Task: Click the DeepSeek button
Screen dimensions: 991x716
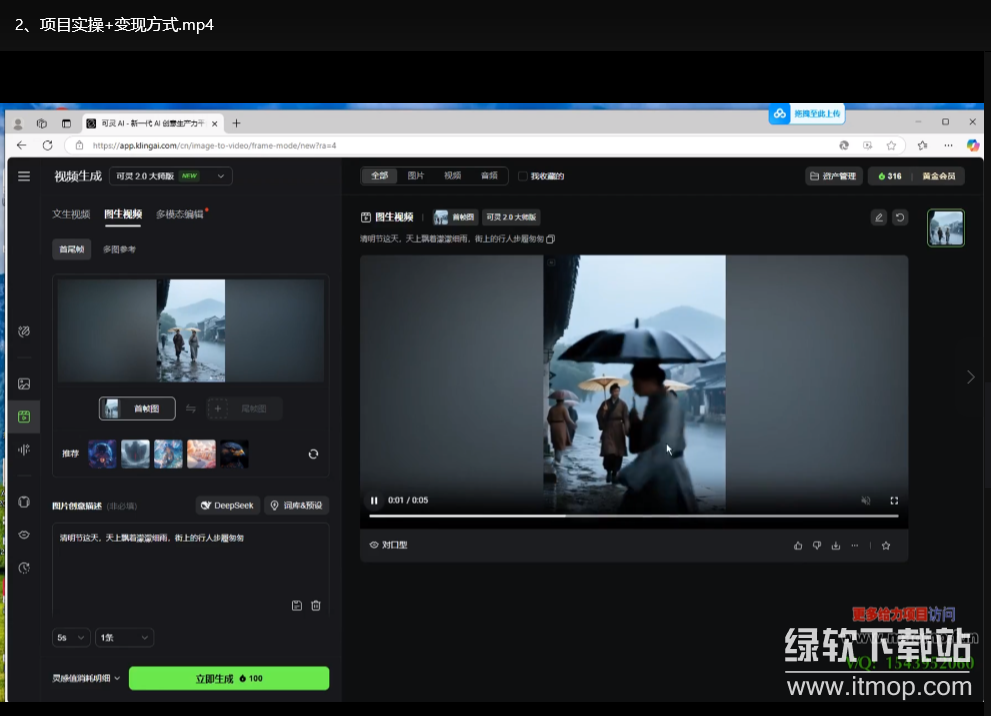Action: point(228,505)
